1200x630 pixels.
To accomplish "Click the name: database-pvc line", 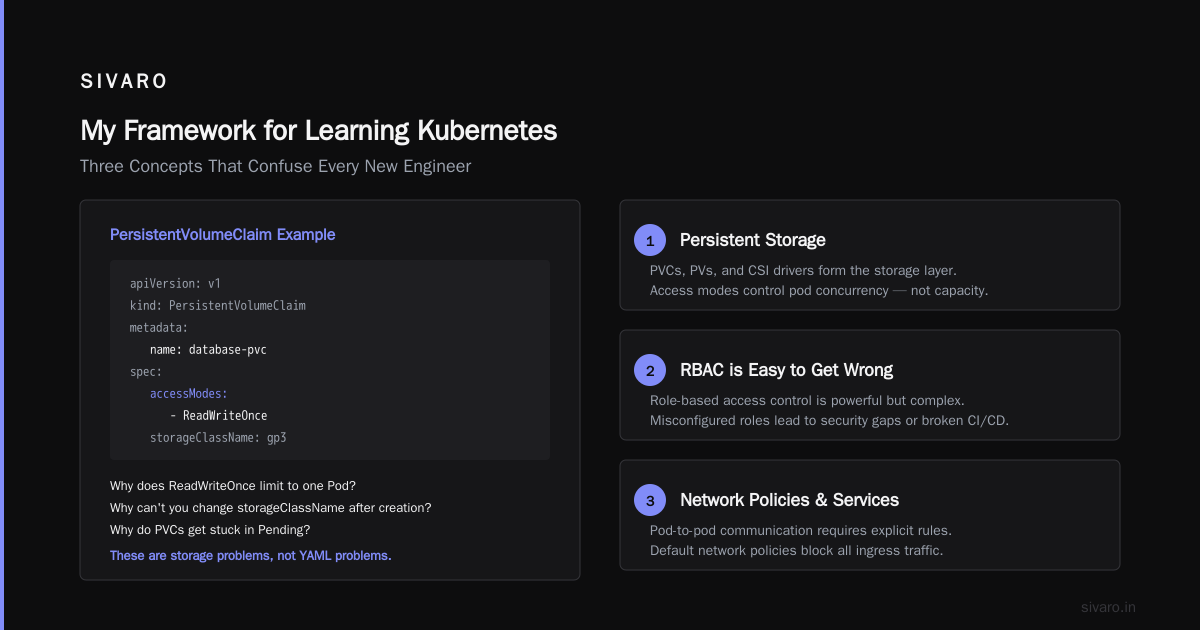I will click(208, 350).
